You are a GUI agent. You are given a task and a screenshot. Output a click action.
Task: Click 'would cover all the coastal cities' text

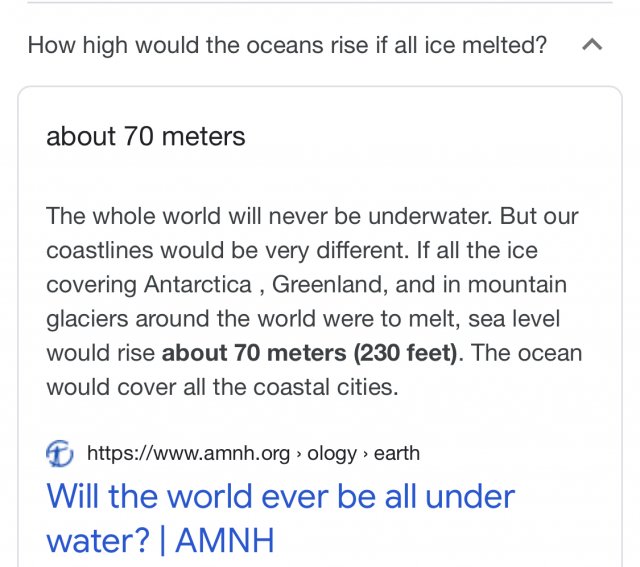tap(222, 387)
